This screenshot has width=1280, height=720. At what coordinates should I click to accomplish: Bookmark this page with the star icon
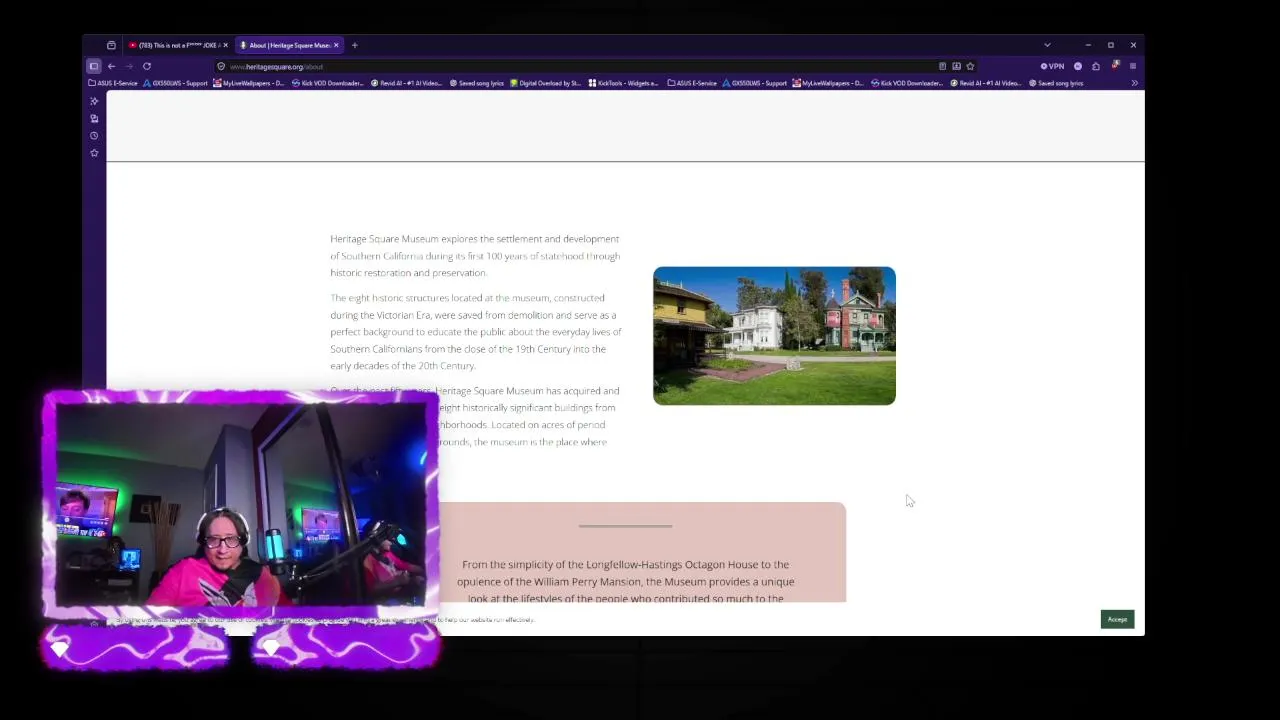(x=970, y=66)
